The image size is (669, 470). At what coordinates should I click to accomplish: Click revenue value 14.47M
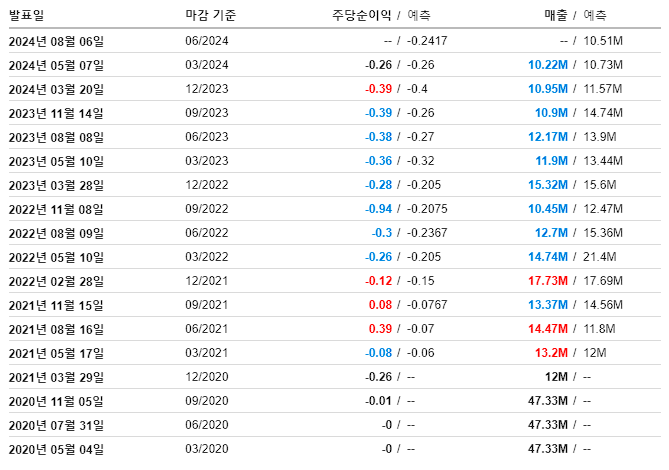tap(548, 329)
